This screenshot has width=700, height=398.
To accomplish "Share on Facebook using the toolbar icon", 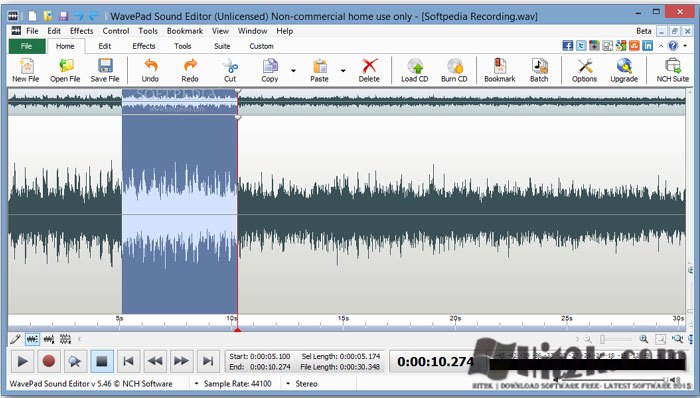I will (x=567, y=46).
